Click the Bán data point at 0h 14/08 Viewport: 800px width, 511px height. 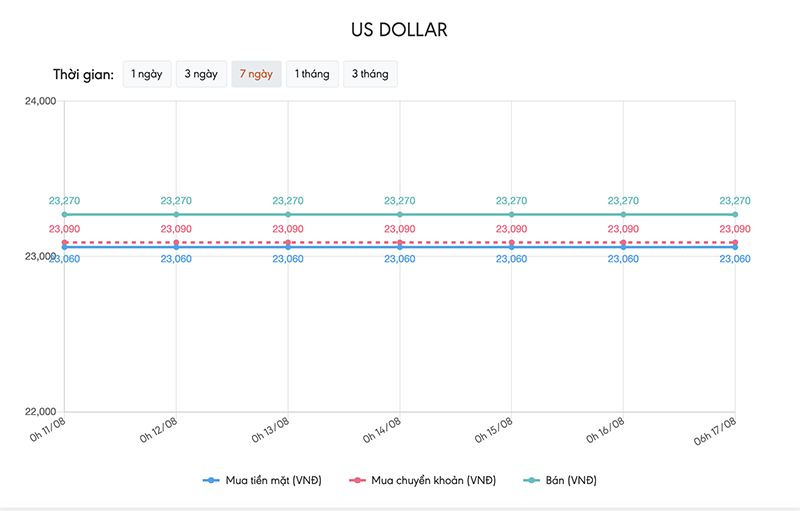[x=400, y=214]
